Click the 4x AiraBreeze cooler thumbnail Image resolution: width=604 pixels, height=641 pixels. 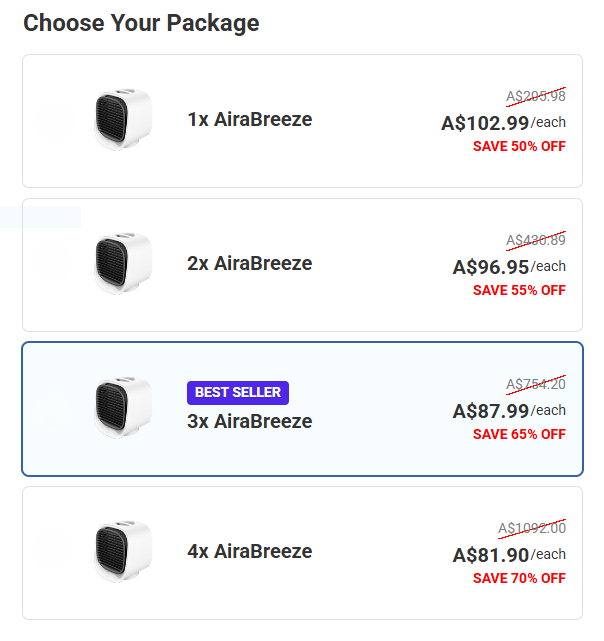pos(122,552)
